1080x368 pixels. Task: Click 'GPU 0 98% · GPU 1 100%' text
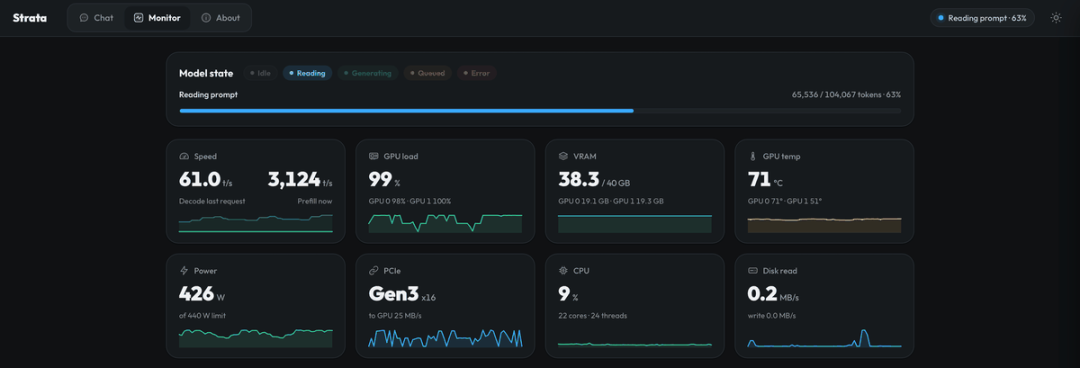point(410,201)
